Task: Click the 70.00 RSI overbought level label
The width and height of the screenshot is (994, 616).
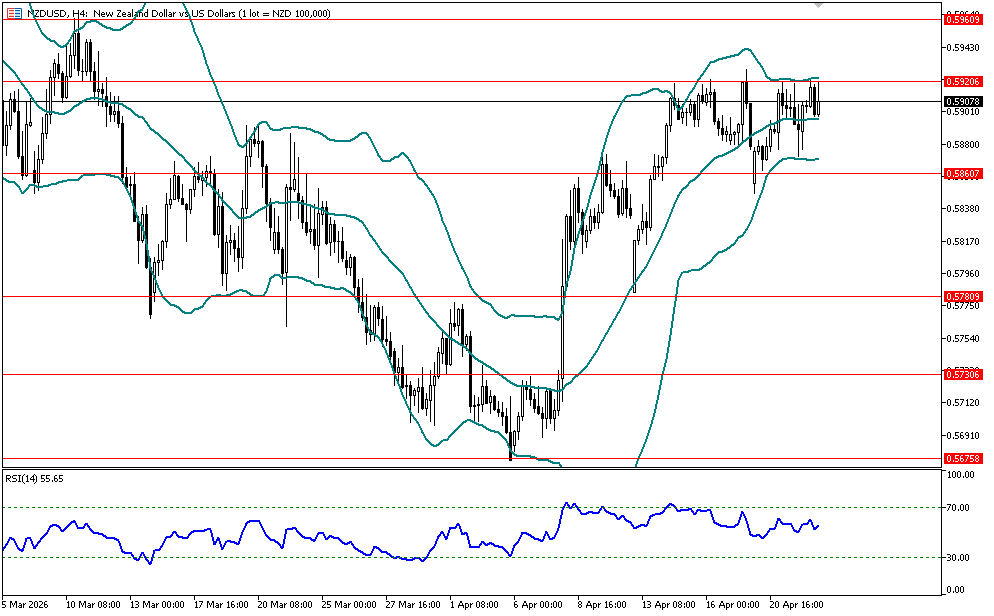Action: coord(961,508)
